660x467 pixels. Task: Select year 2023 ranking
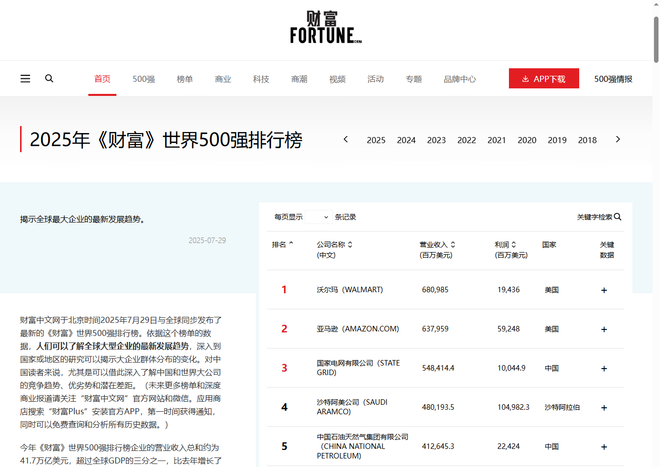pyautogui.click(x=436, y=140)
